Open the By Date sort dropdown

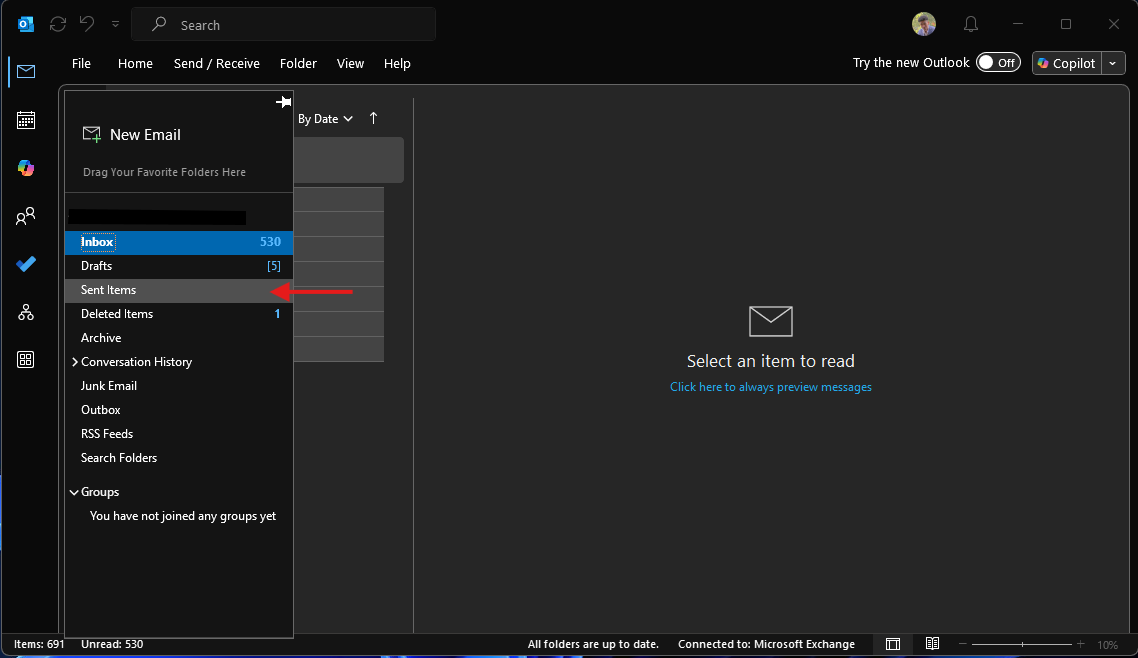pyautogui.click(x=325, y=119)
